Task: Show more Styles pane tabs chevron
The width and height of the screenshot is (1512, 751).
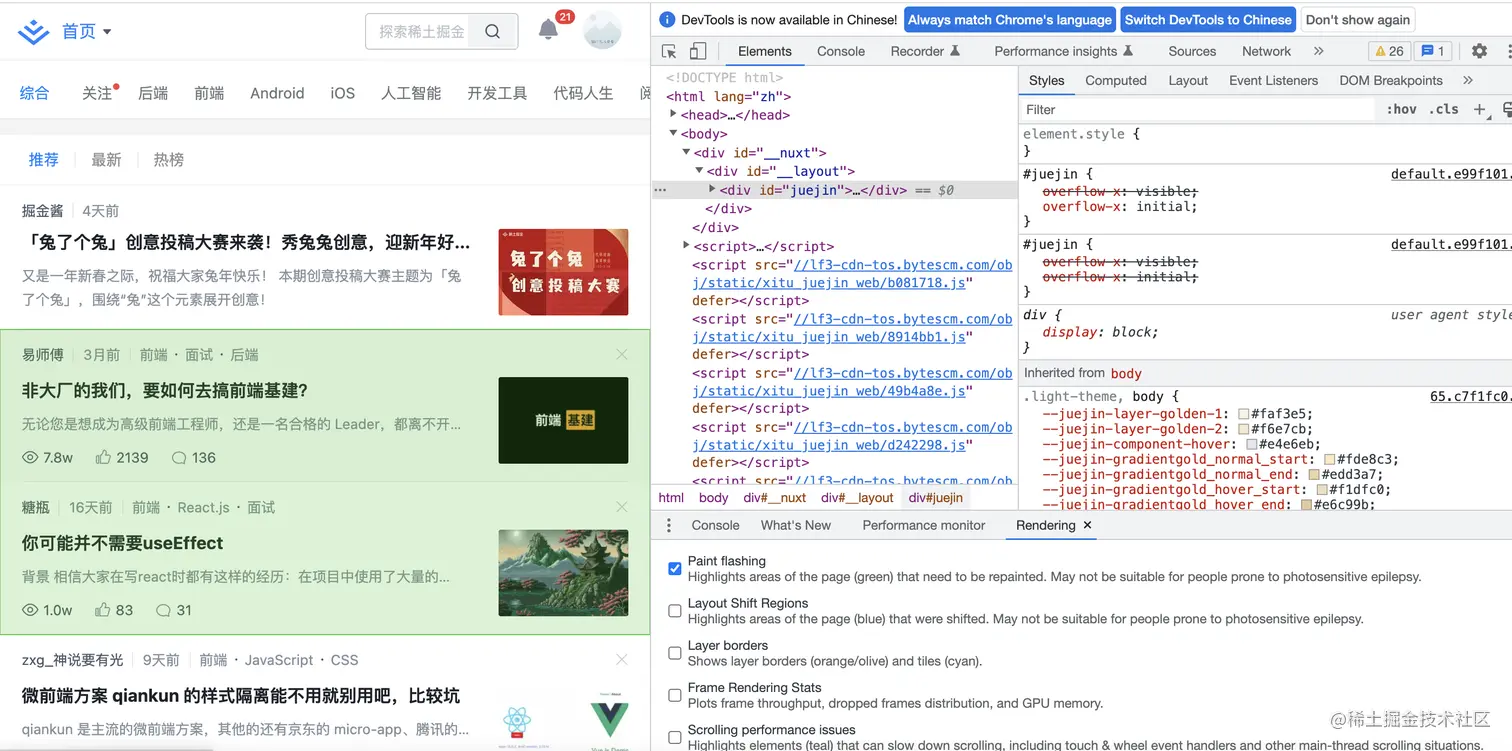Action: coord(1468,80)
